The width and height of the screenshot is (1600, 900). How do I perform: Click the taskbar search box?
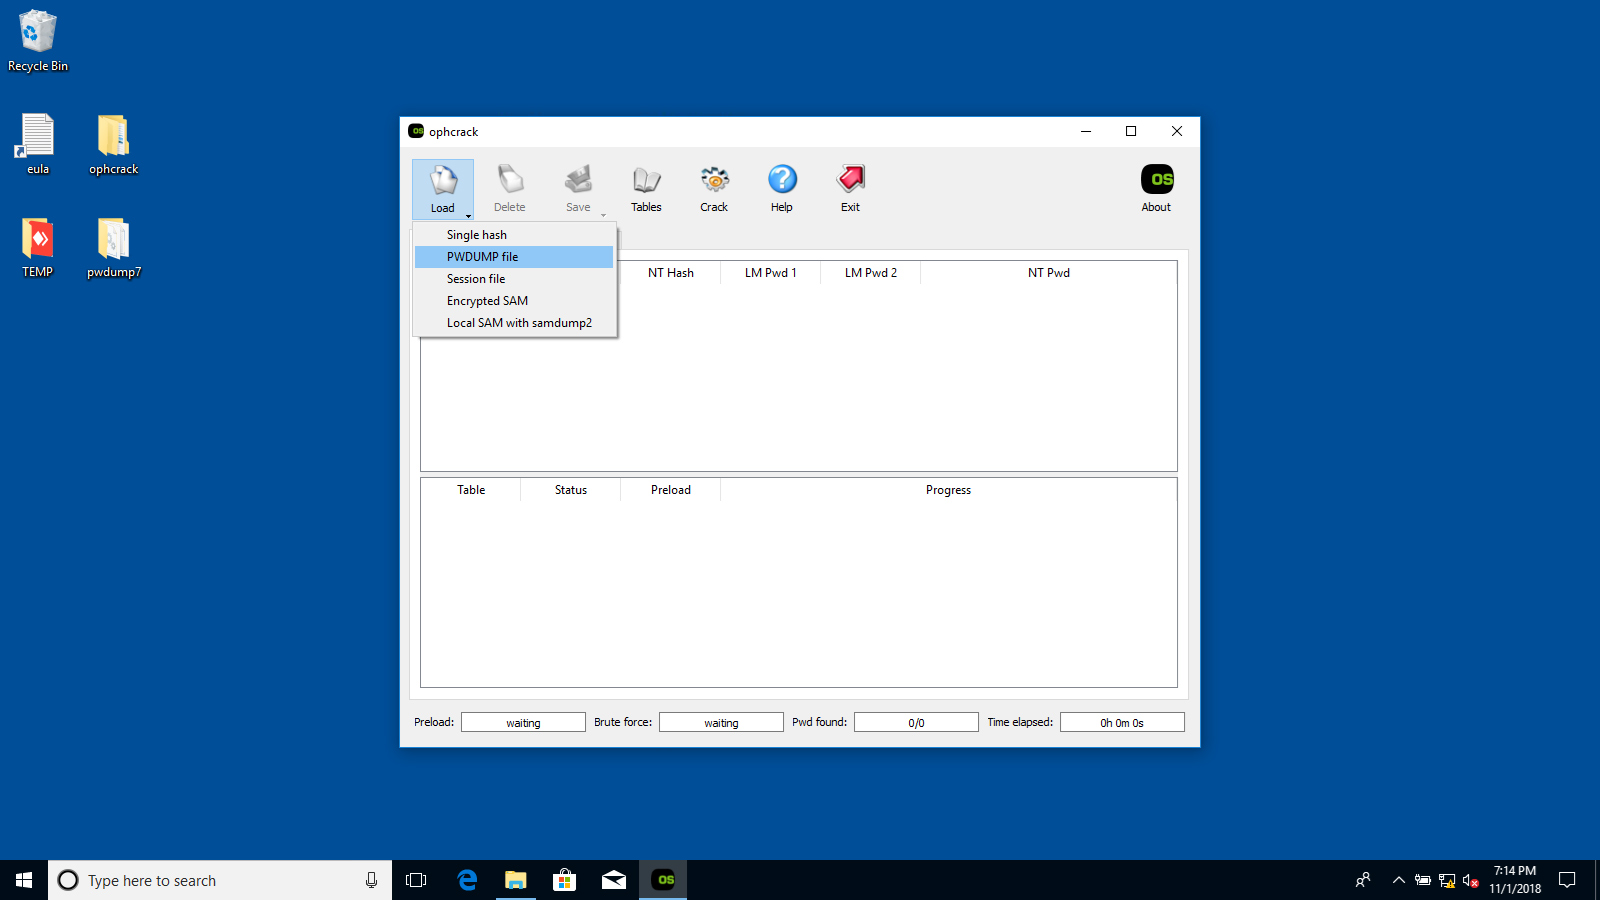[220, 880]
